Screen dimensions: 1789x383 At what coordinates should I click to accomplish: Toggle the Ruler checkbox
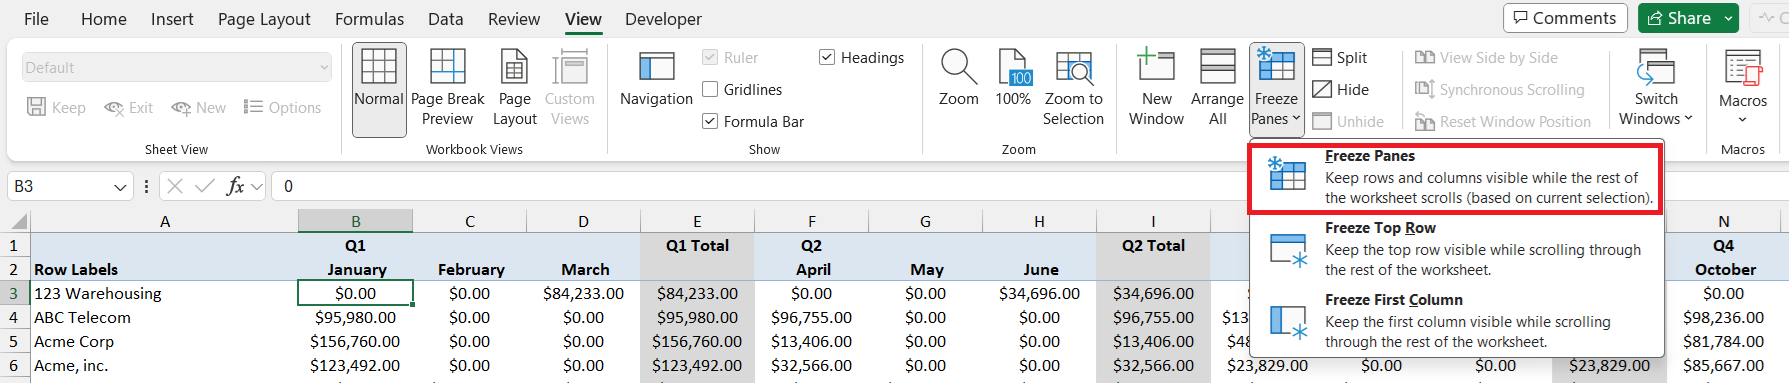click(x=710, y=58)
